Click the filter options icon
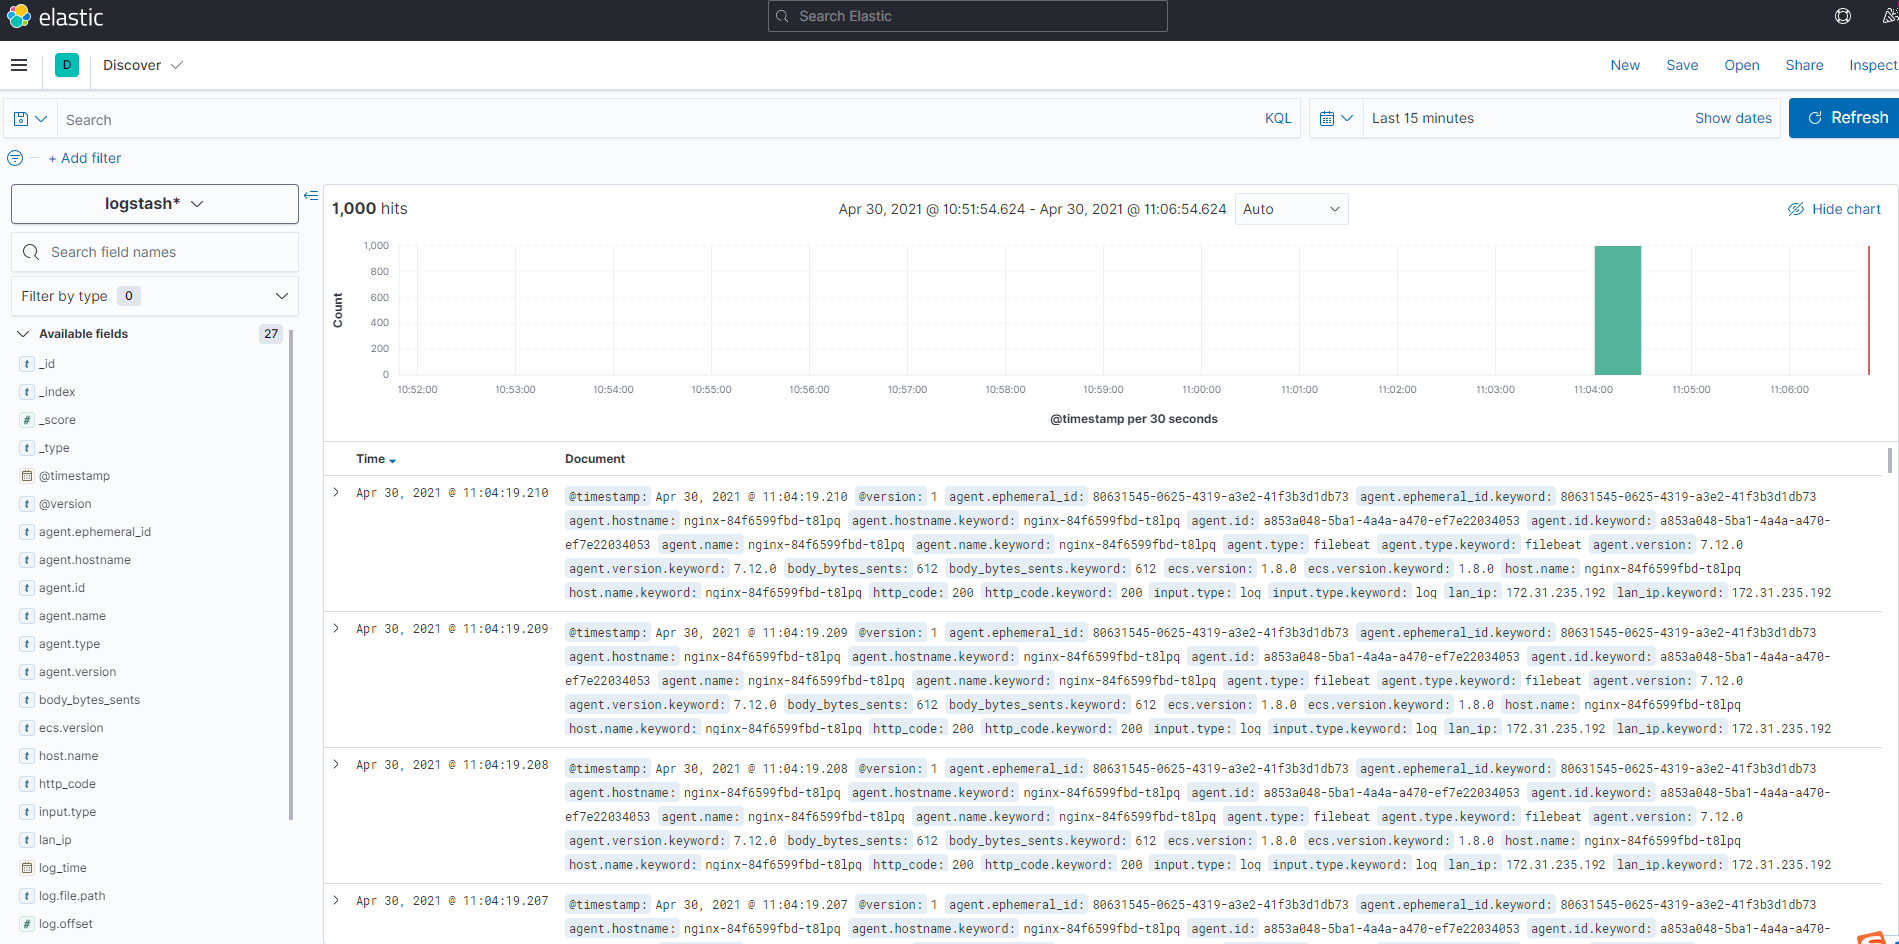1899x944 pixels. coord(15,158)
